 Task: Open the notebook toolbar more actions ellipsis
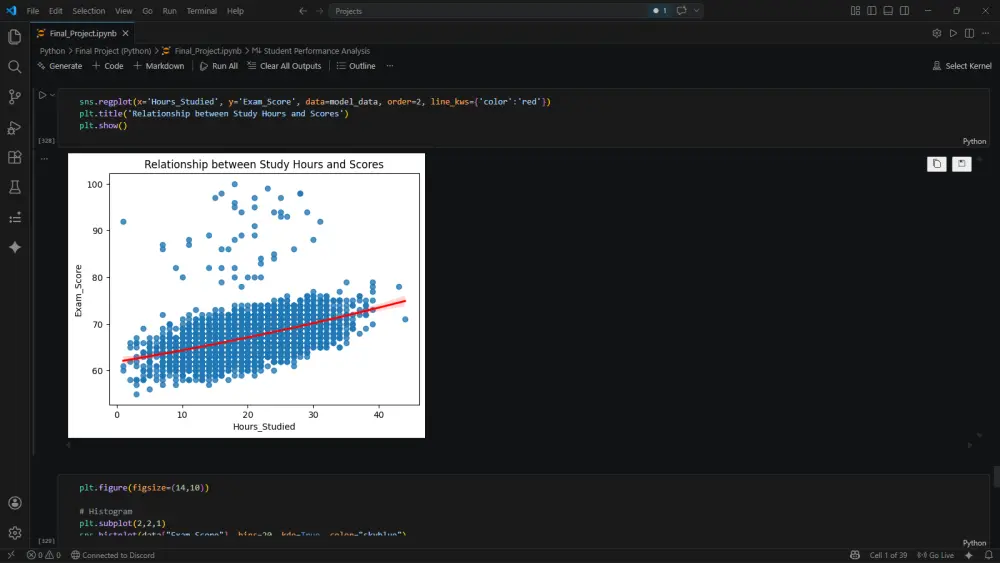pos(390,66)
